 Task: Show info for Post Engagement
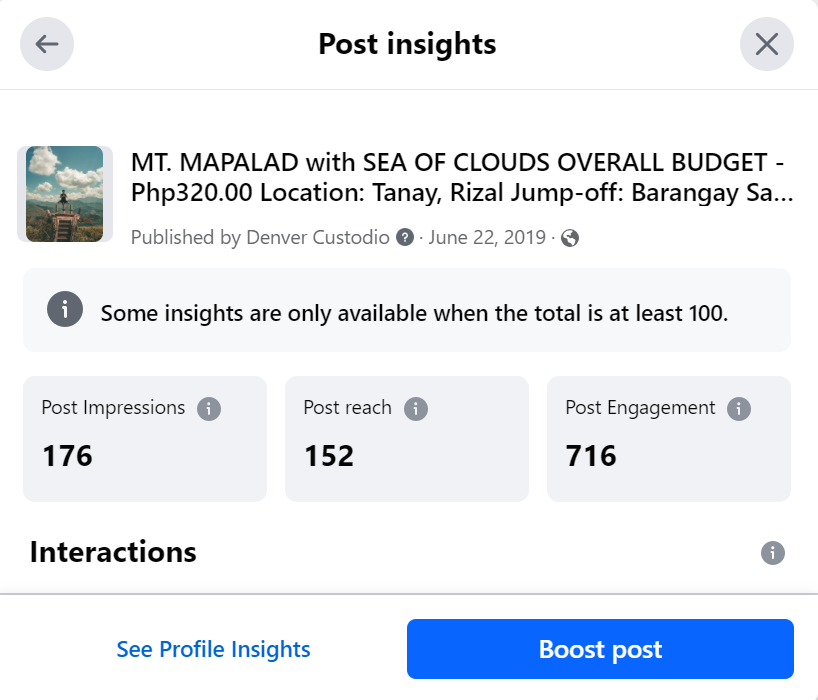point(739,408)
